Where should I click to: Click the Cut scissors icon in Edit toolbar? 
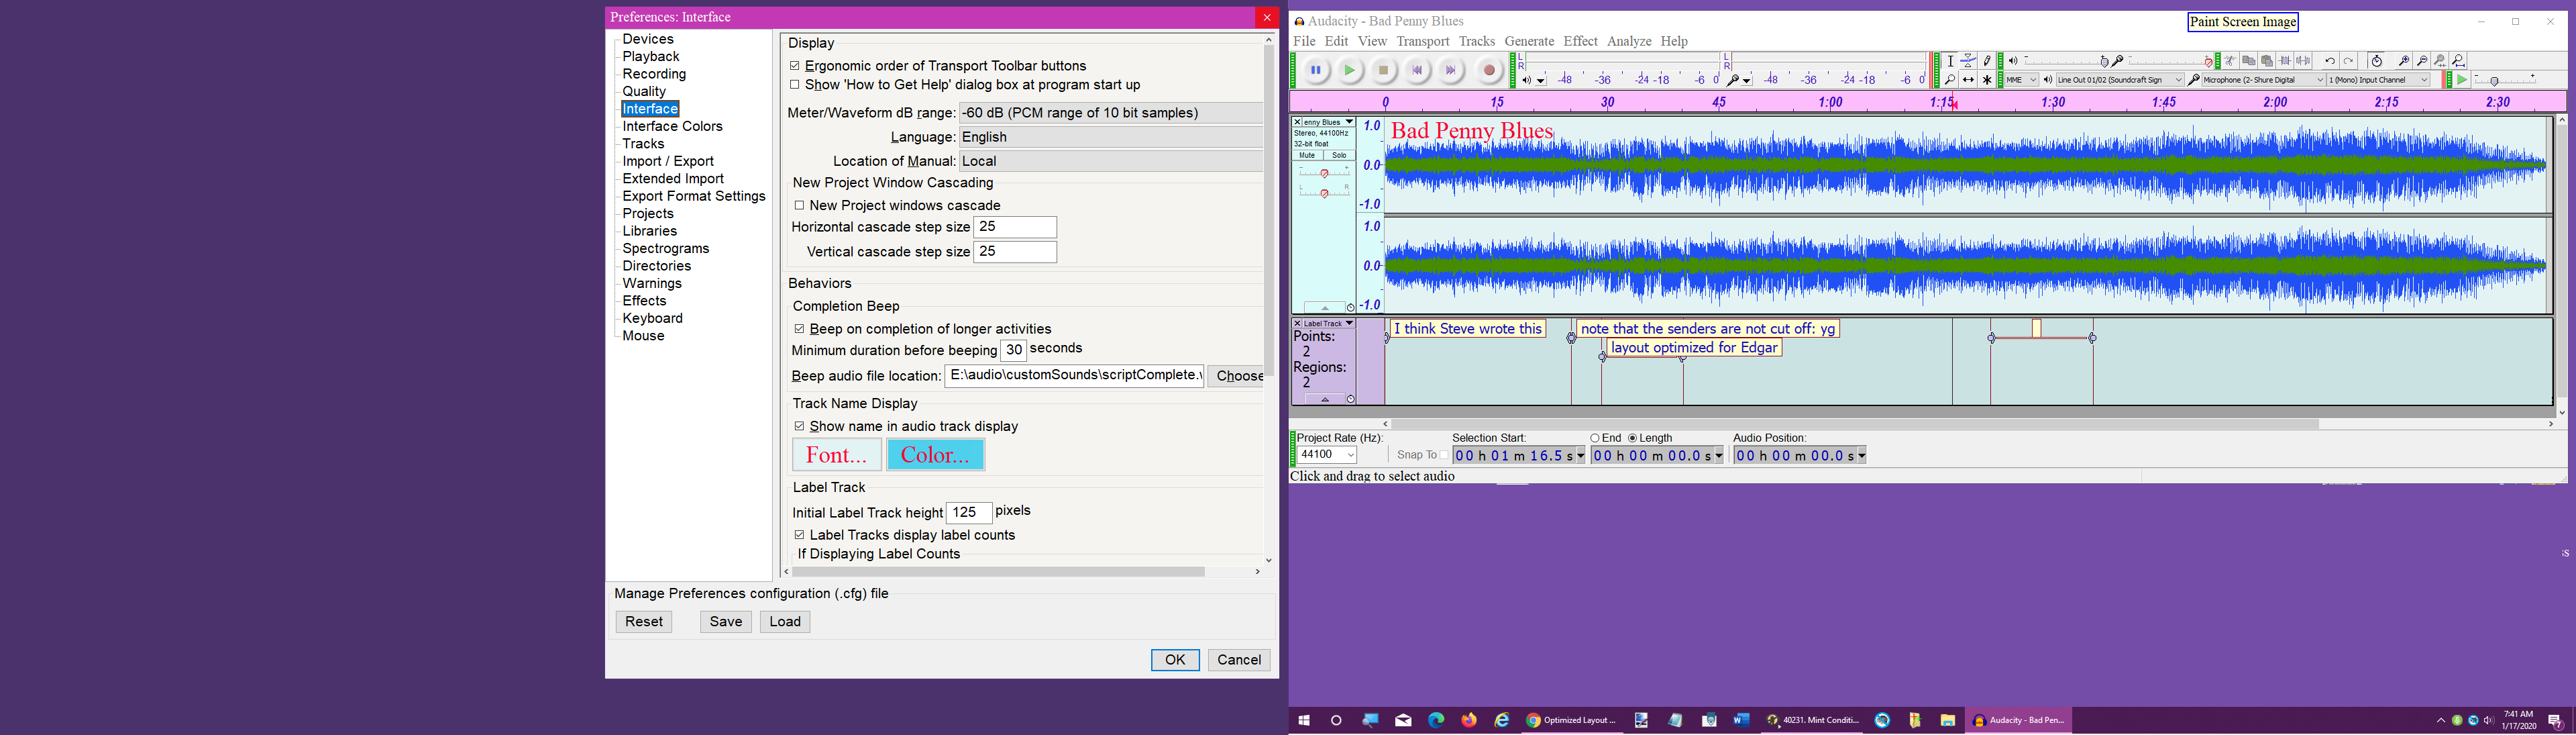pyautogui.click(x=2230, y=61)
